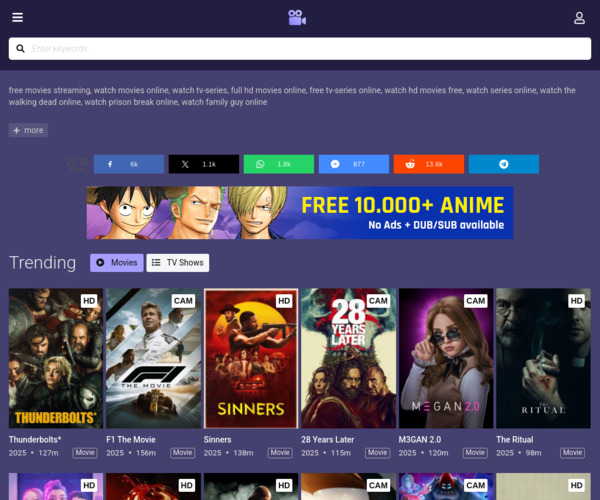Click CAM badge on F1 The Movie poster
600x500 pixels.
click(x=183, y=301)
